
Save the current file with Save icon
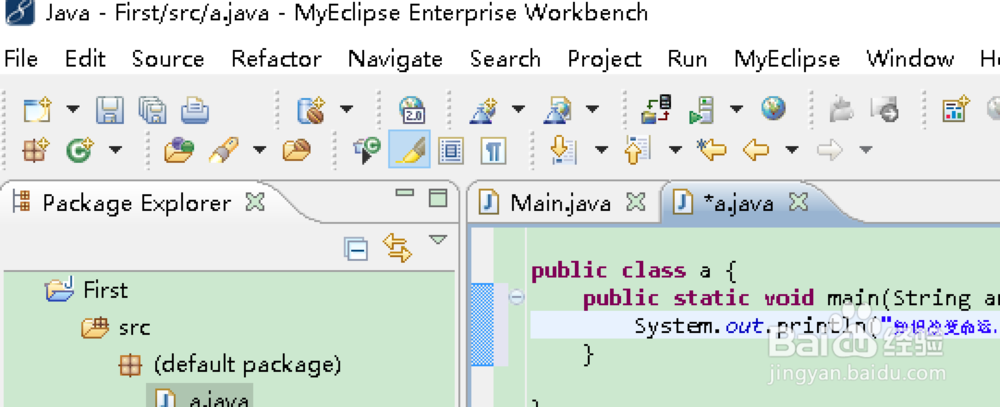click(110, 110)
